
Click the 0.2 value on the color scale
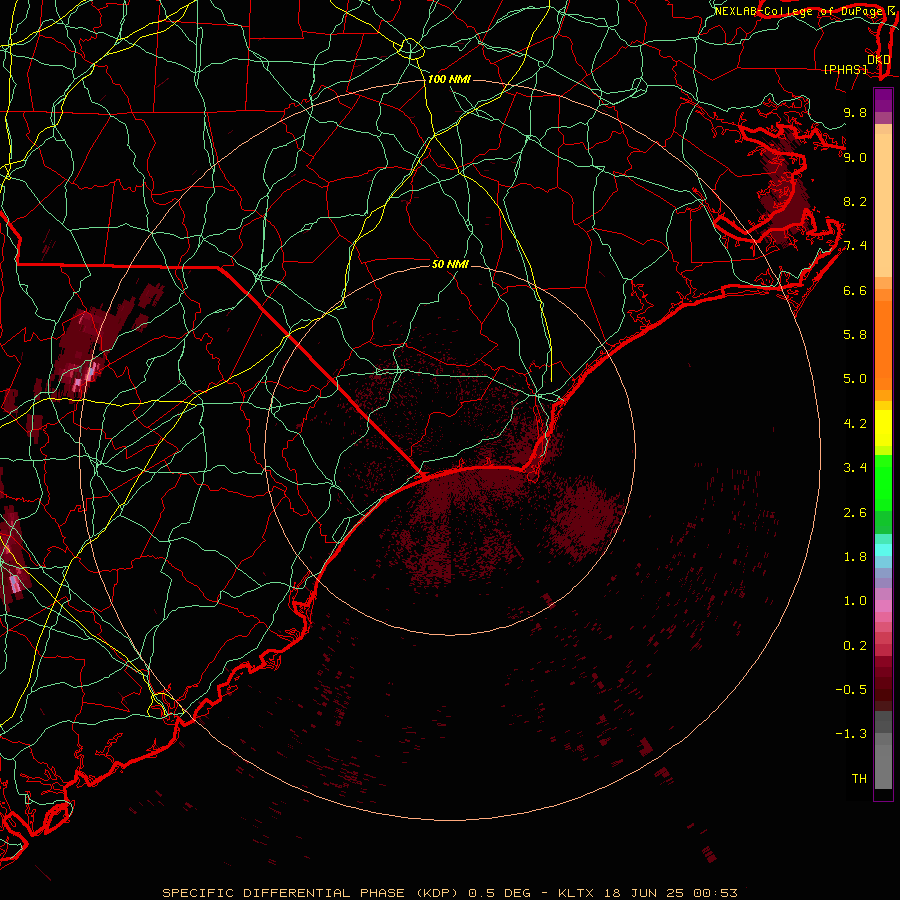855,646
